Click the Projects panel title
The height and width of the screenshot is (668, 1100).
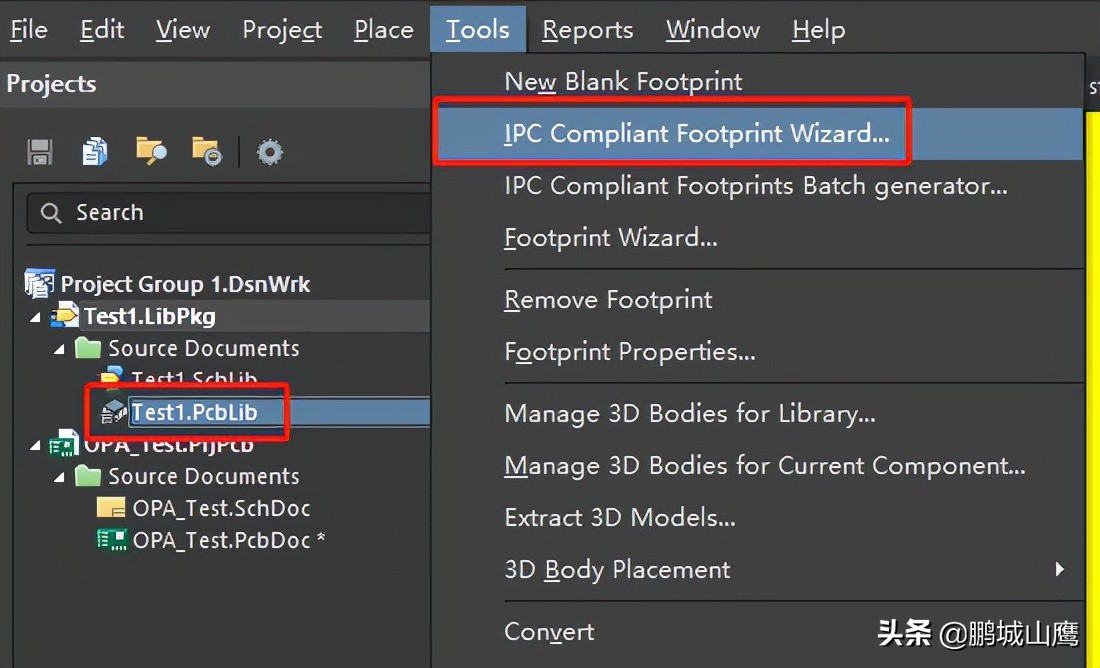point(51,84)
